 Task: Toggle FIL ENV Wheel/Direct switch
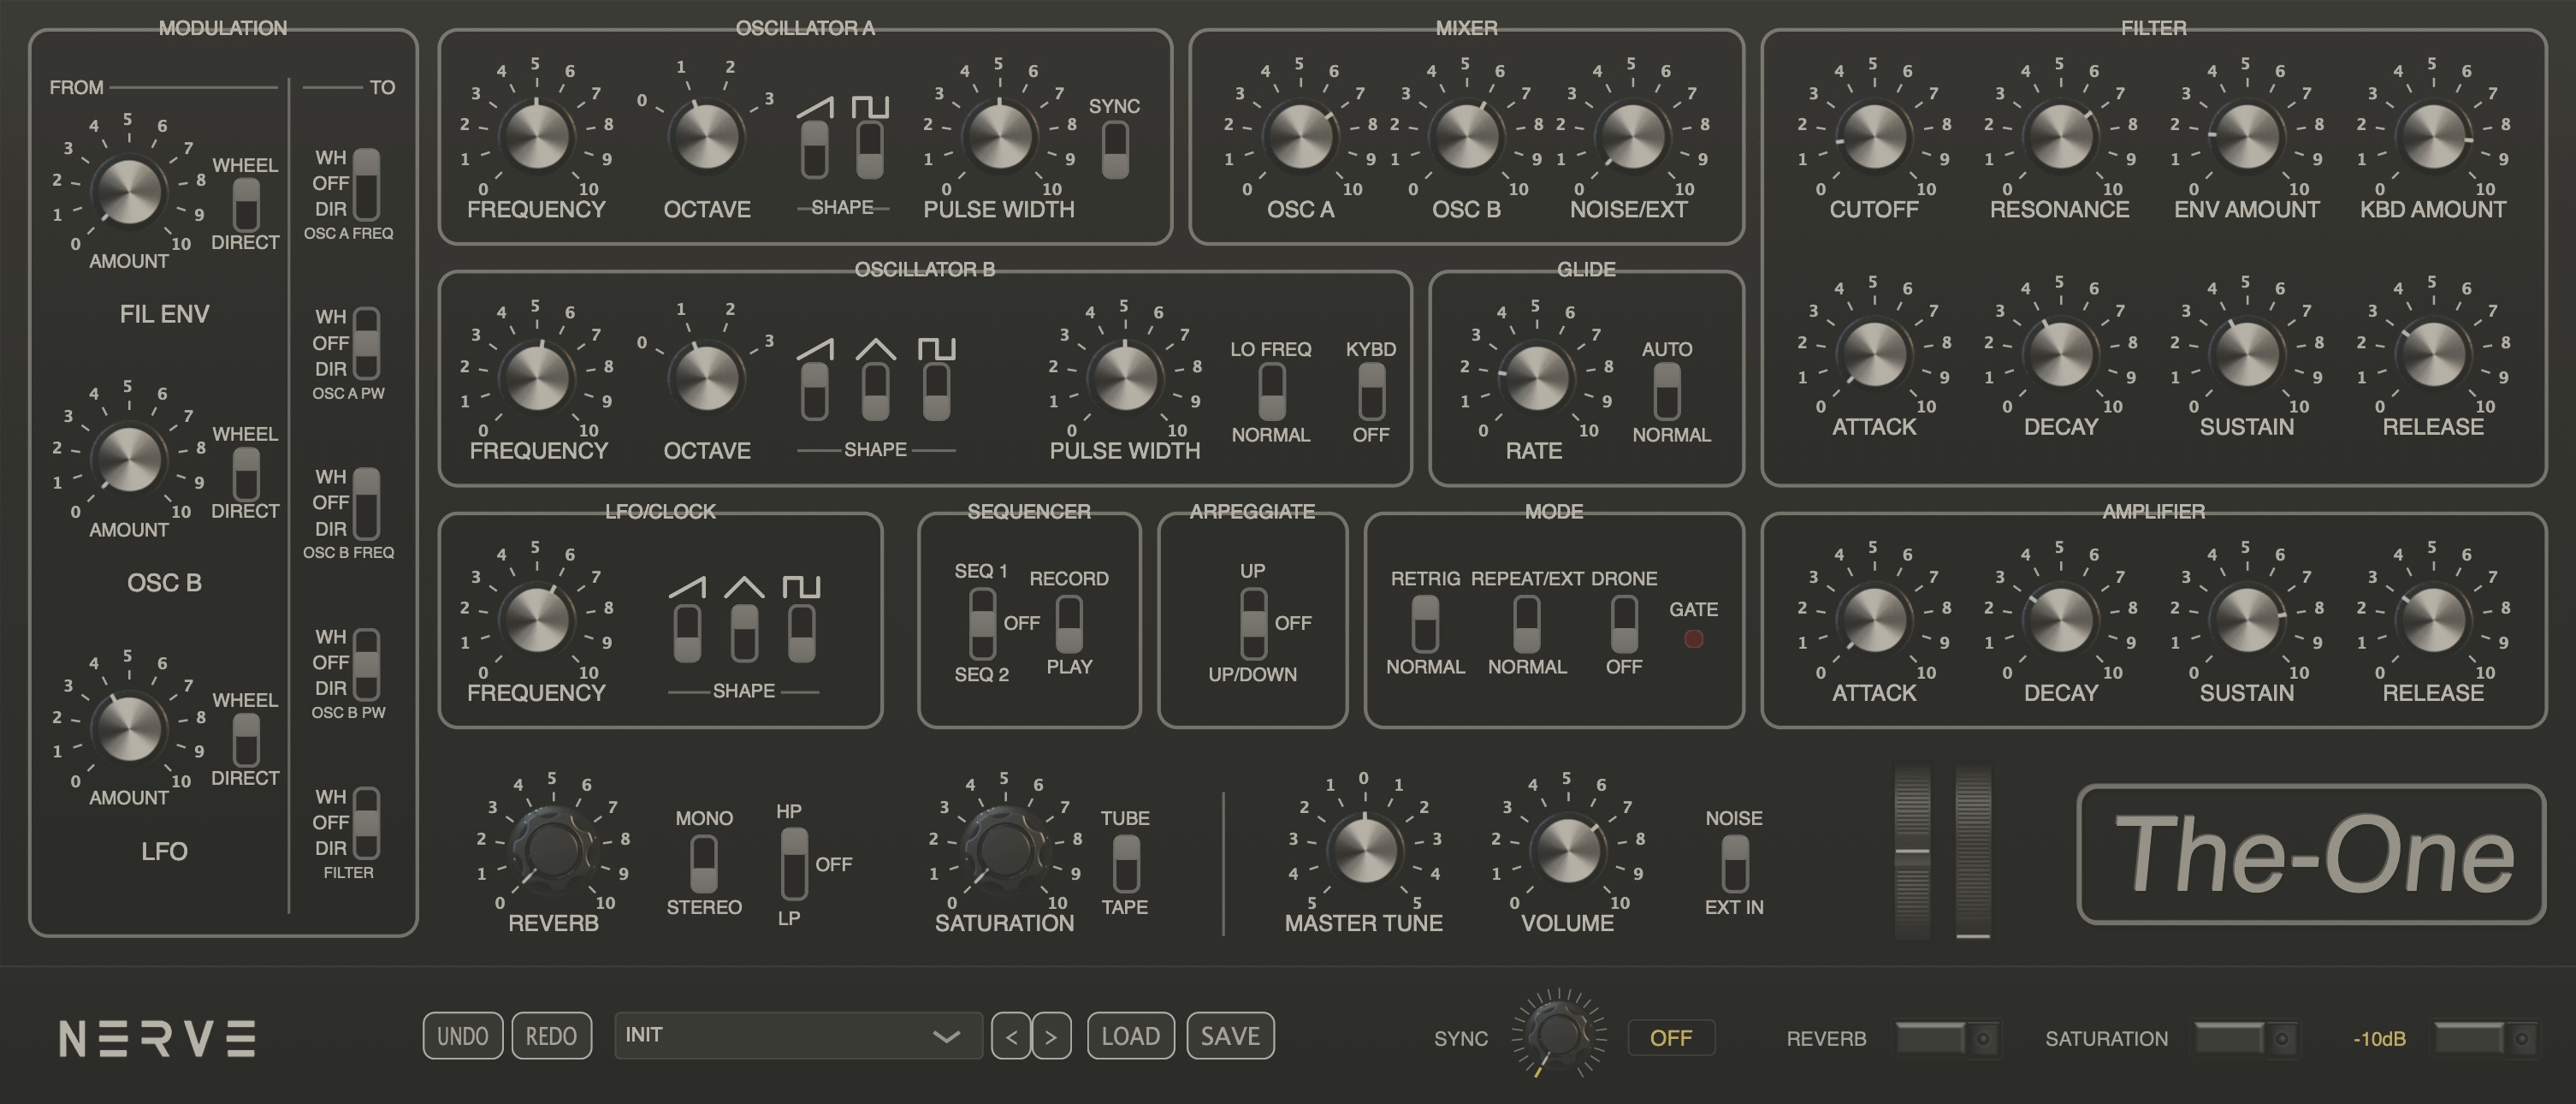246,205
